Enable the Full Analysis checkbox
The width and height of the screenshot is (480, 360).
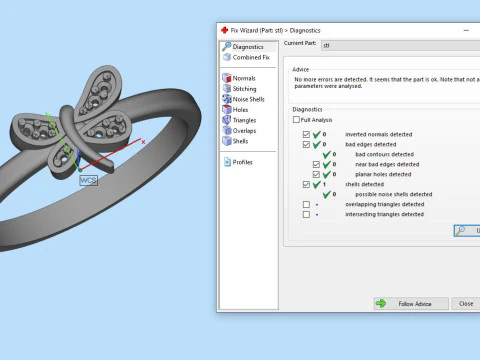pyautogui.click(x=296, y=119)
